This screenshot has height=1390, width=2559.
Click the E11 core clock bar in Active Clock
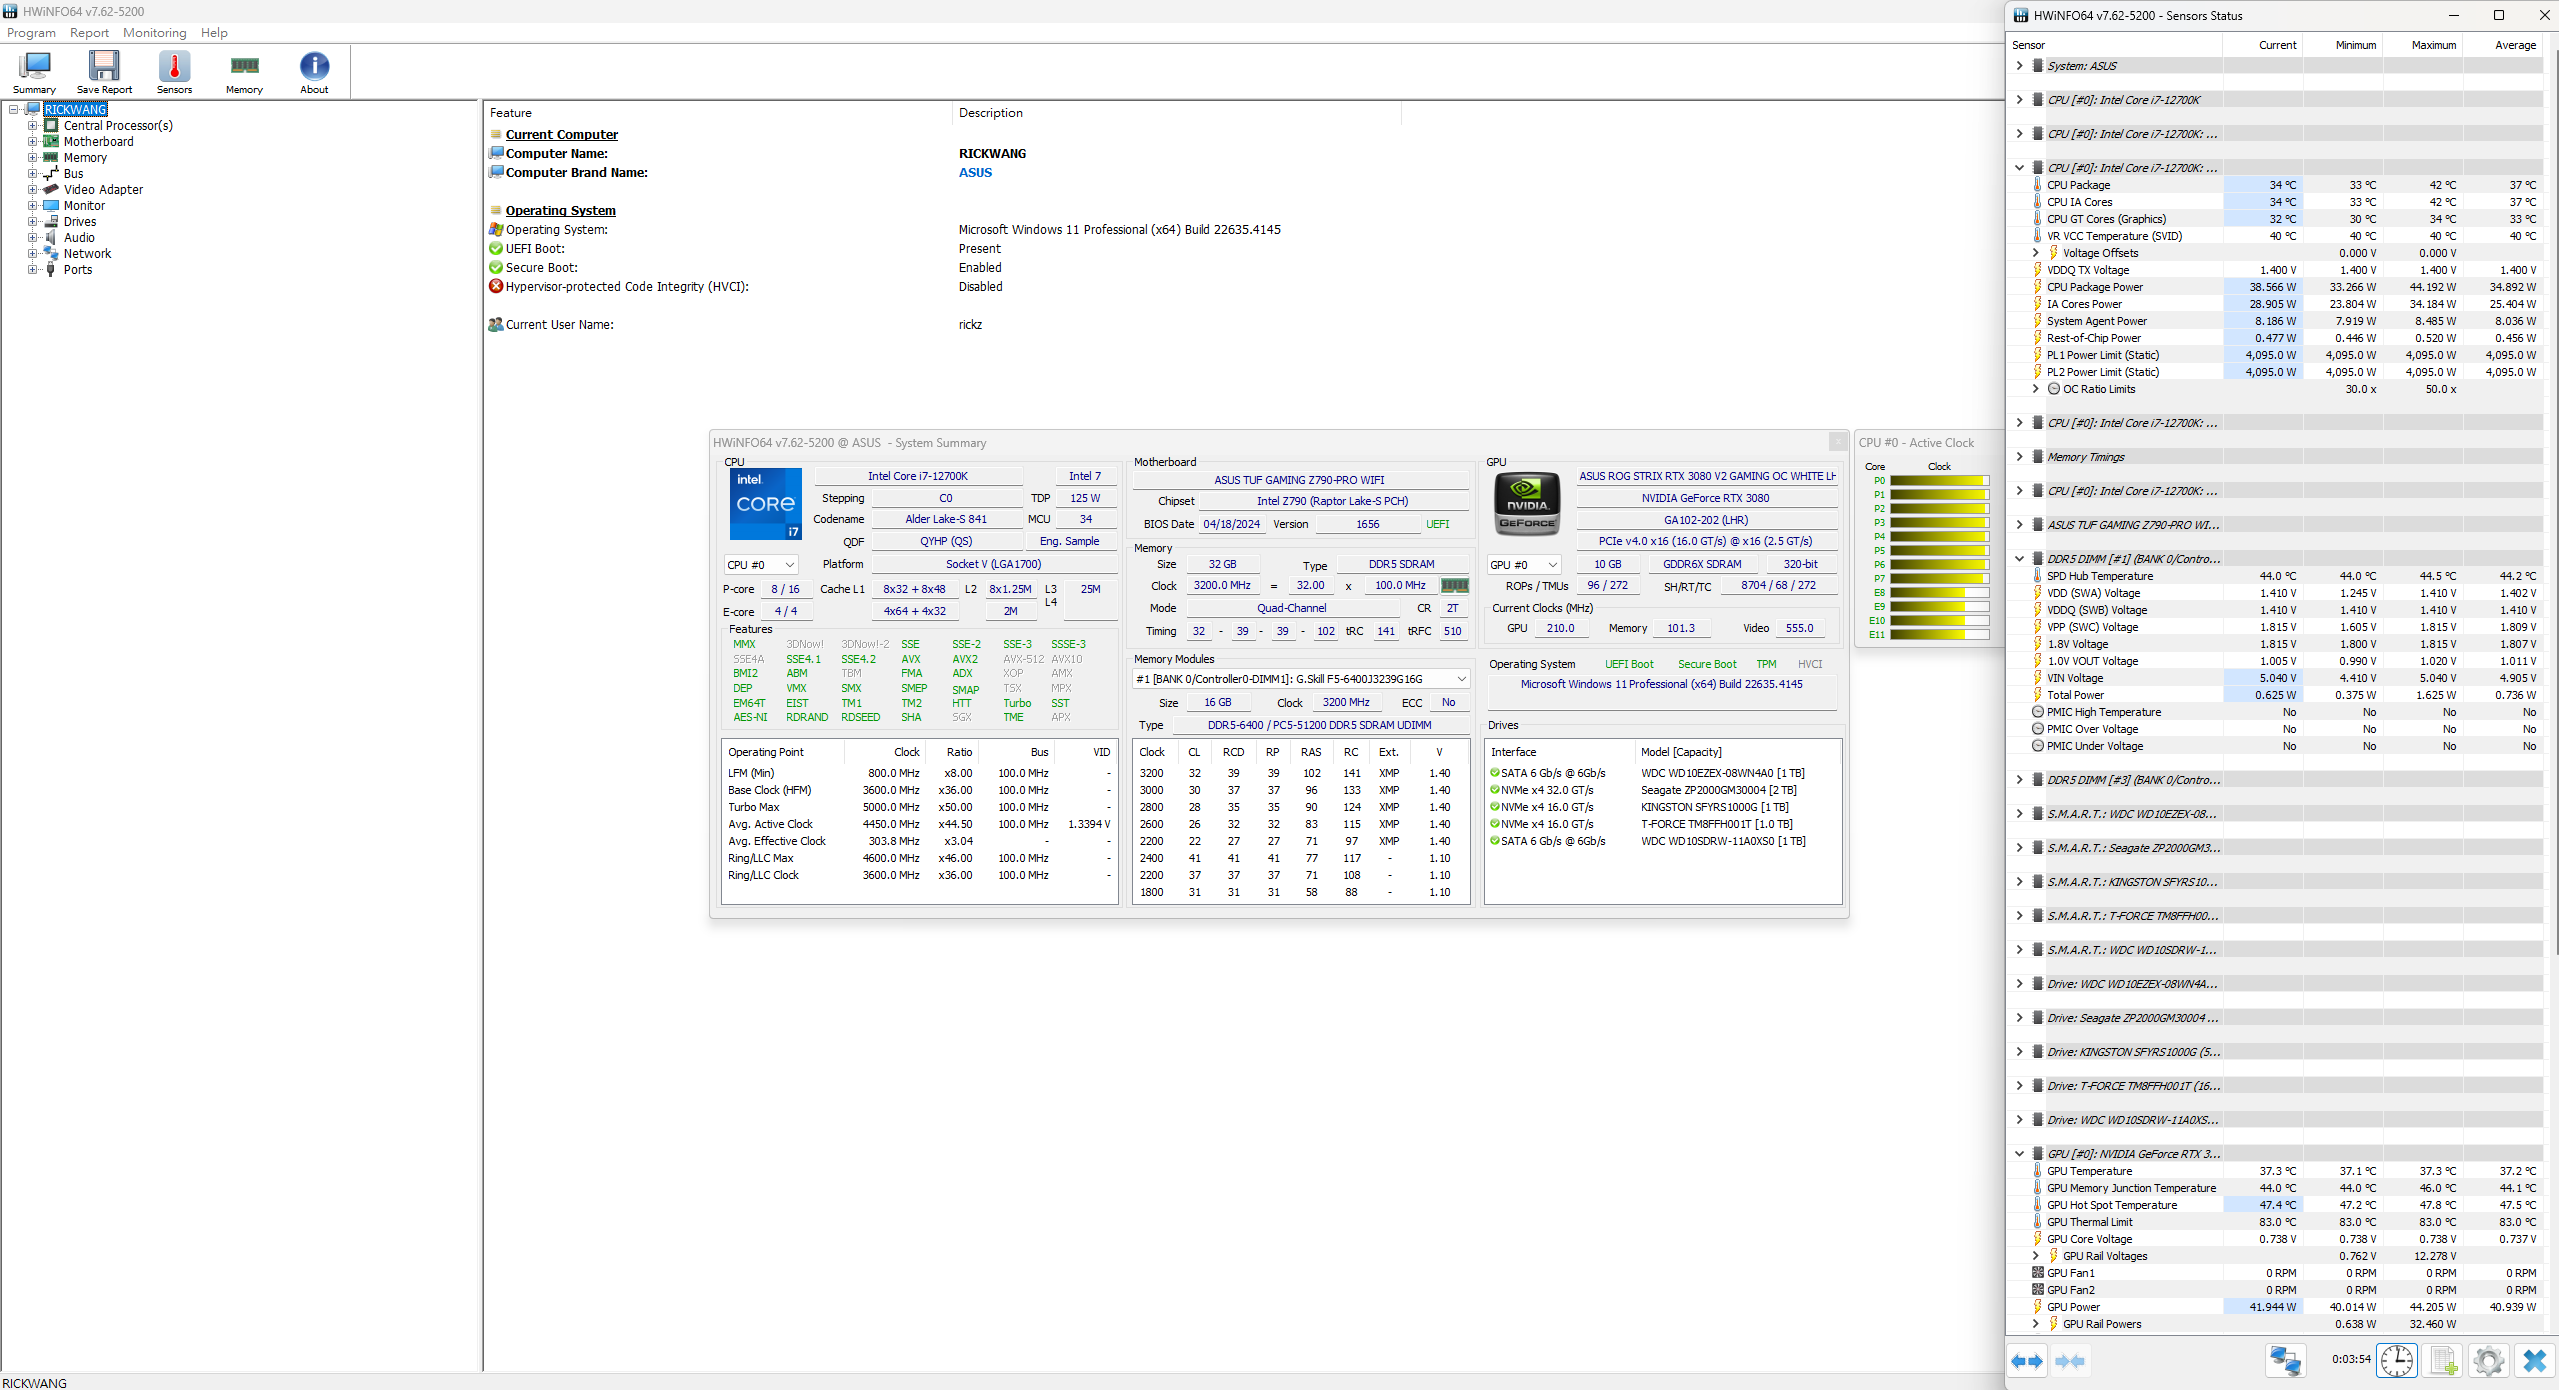point(1939,635)
